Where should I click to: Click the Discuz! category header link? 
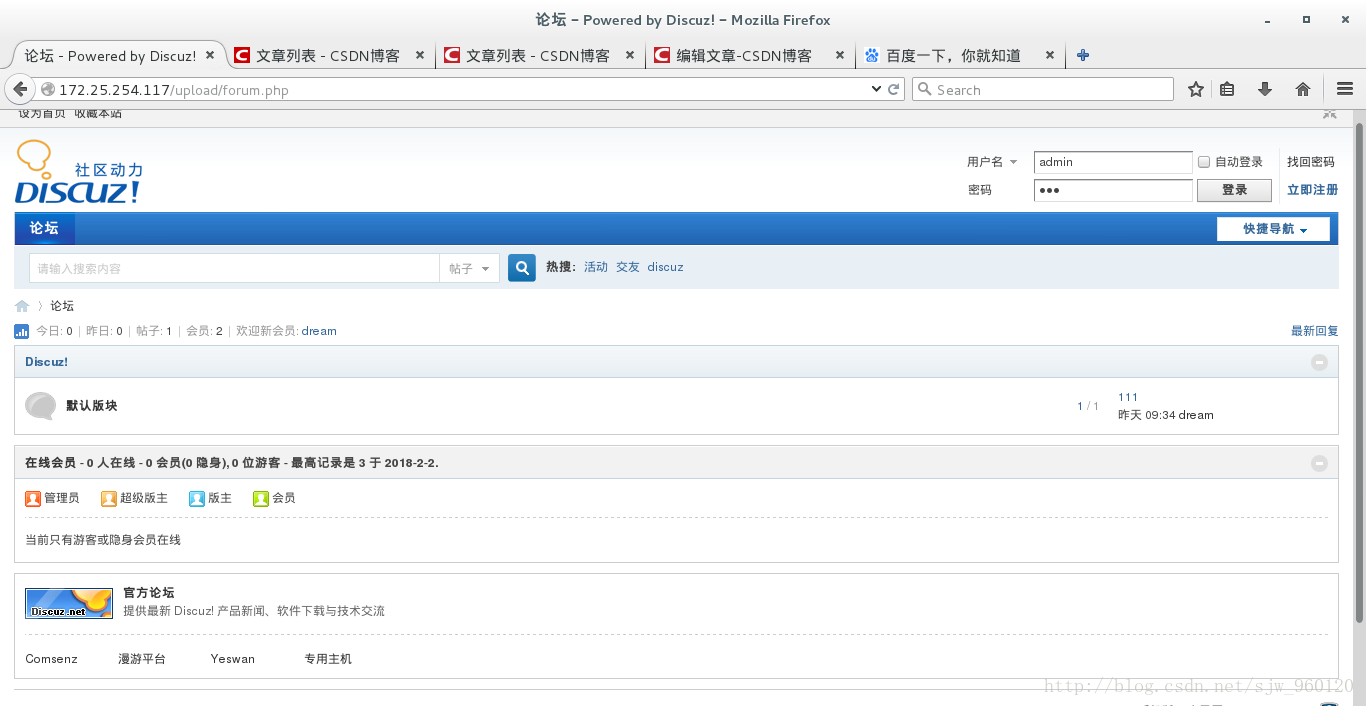(x=46, y=362)
